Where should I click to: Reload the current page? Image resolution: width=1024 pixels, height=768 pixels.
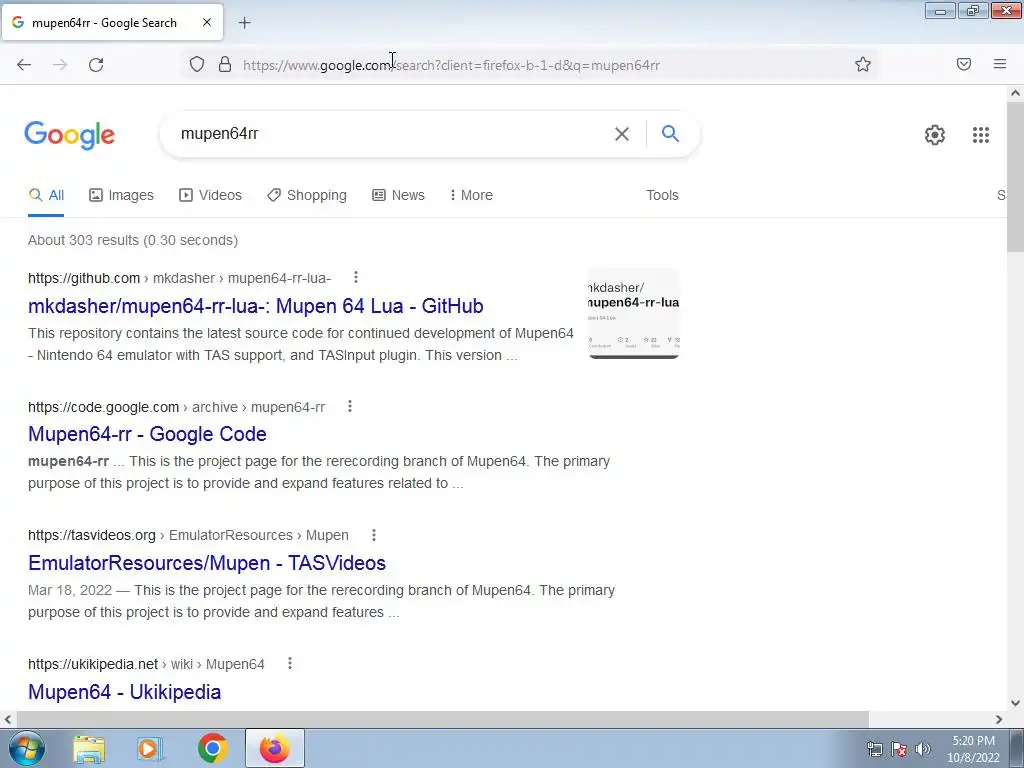[96, 65]
